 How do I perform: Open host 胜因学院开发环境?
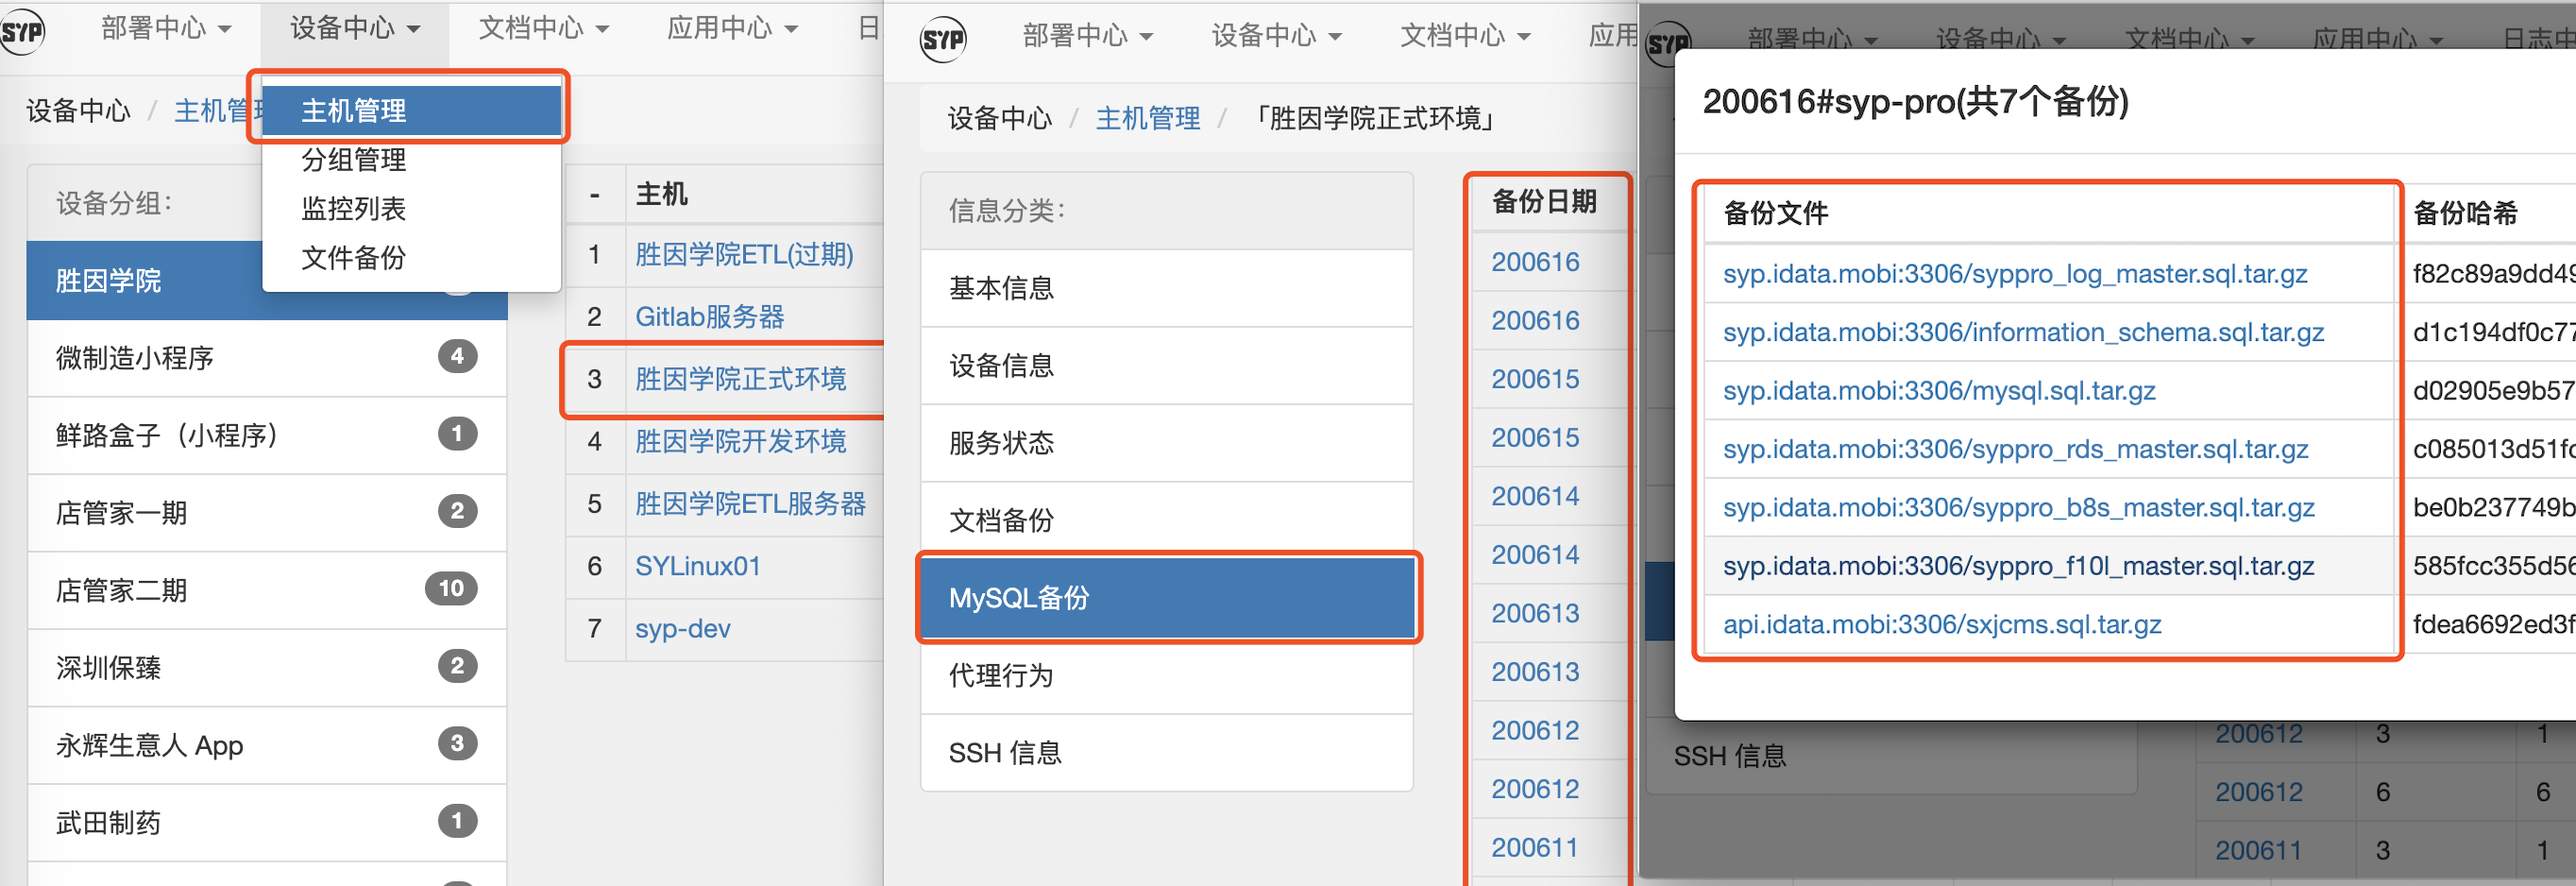[741, 441]
